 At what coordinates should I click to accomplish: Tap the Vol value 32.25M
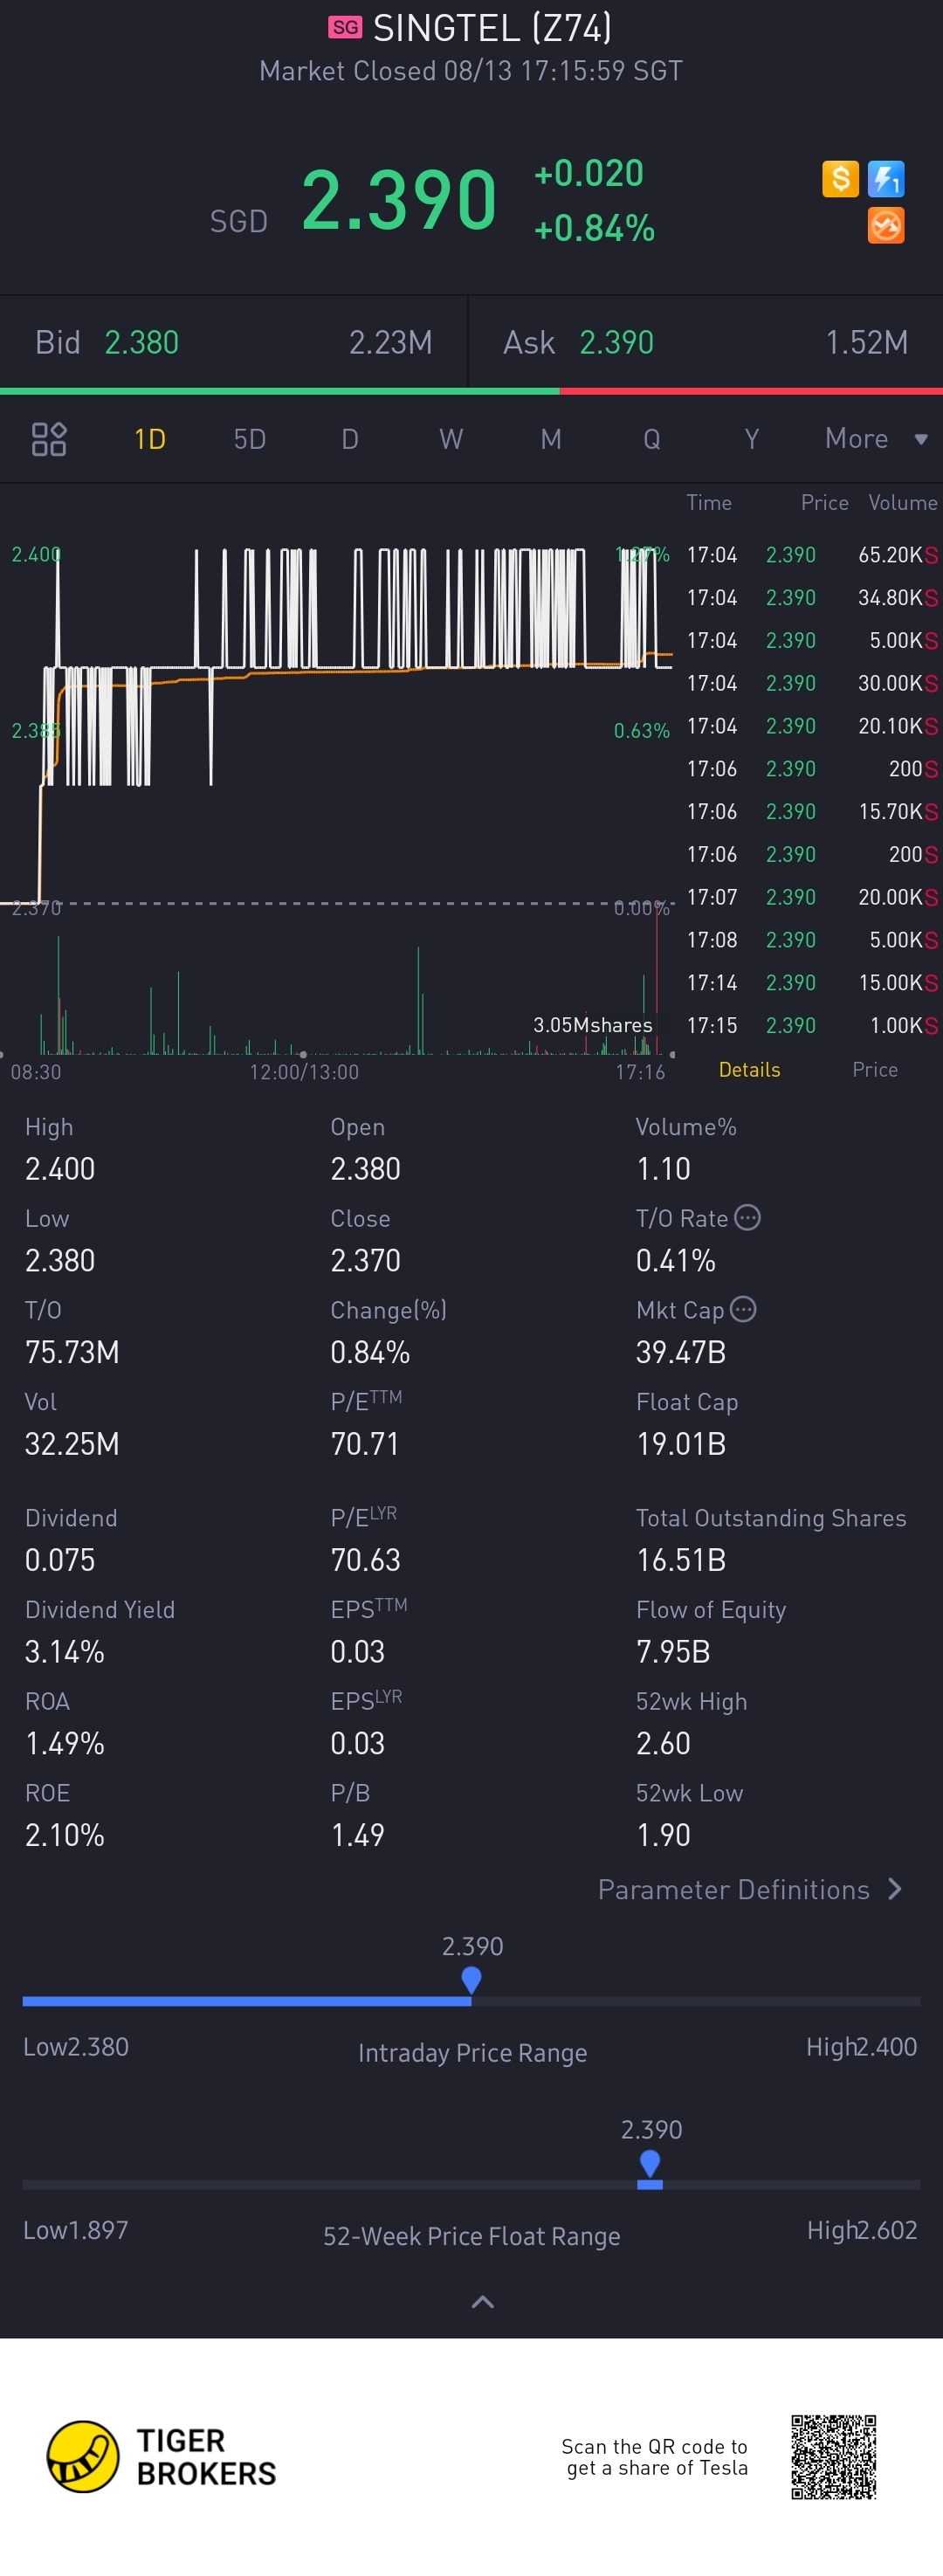(72, 1443)
